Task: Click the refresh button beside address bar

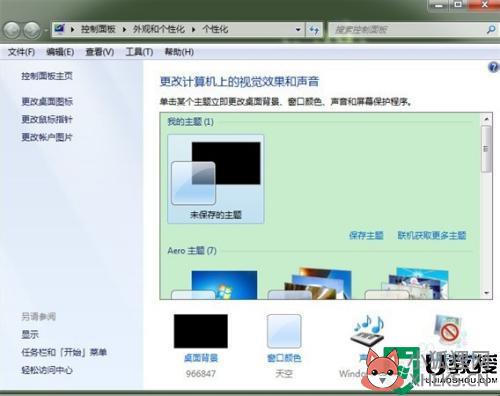Action: pyautogui.click(x=314, y=30)
